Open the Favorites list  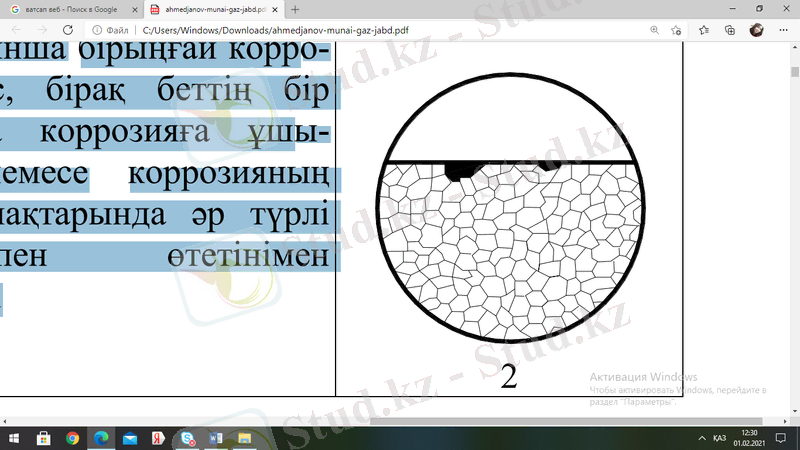point(704,30)
